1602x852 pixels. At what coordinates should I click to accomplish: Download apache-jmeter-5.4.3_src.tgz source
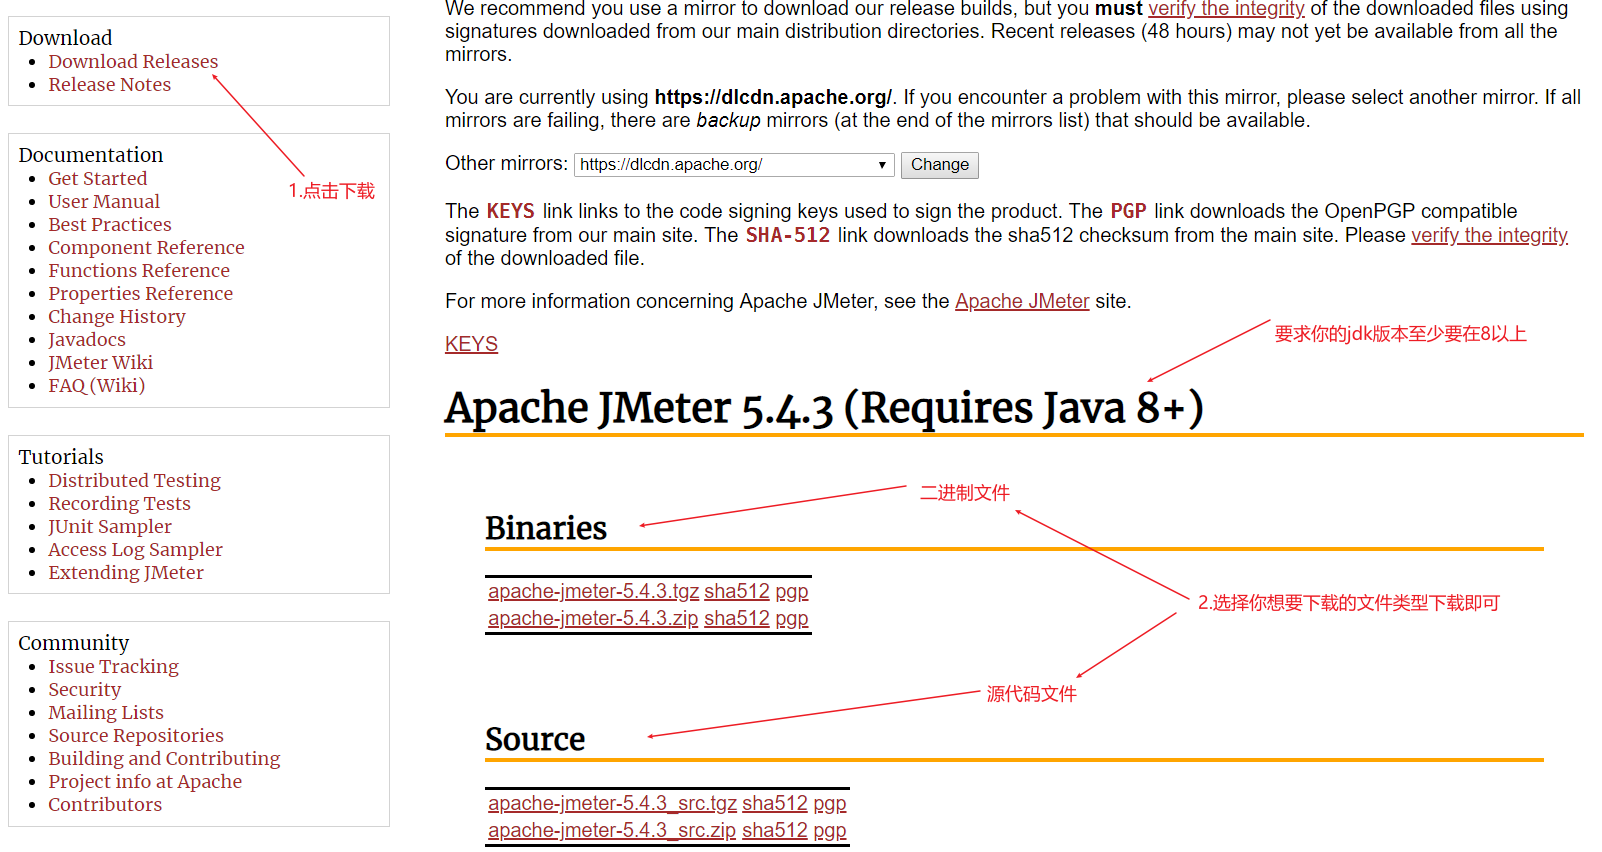(612, 803)
